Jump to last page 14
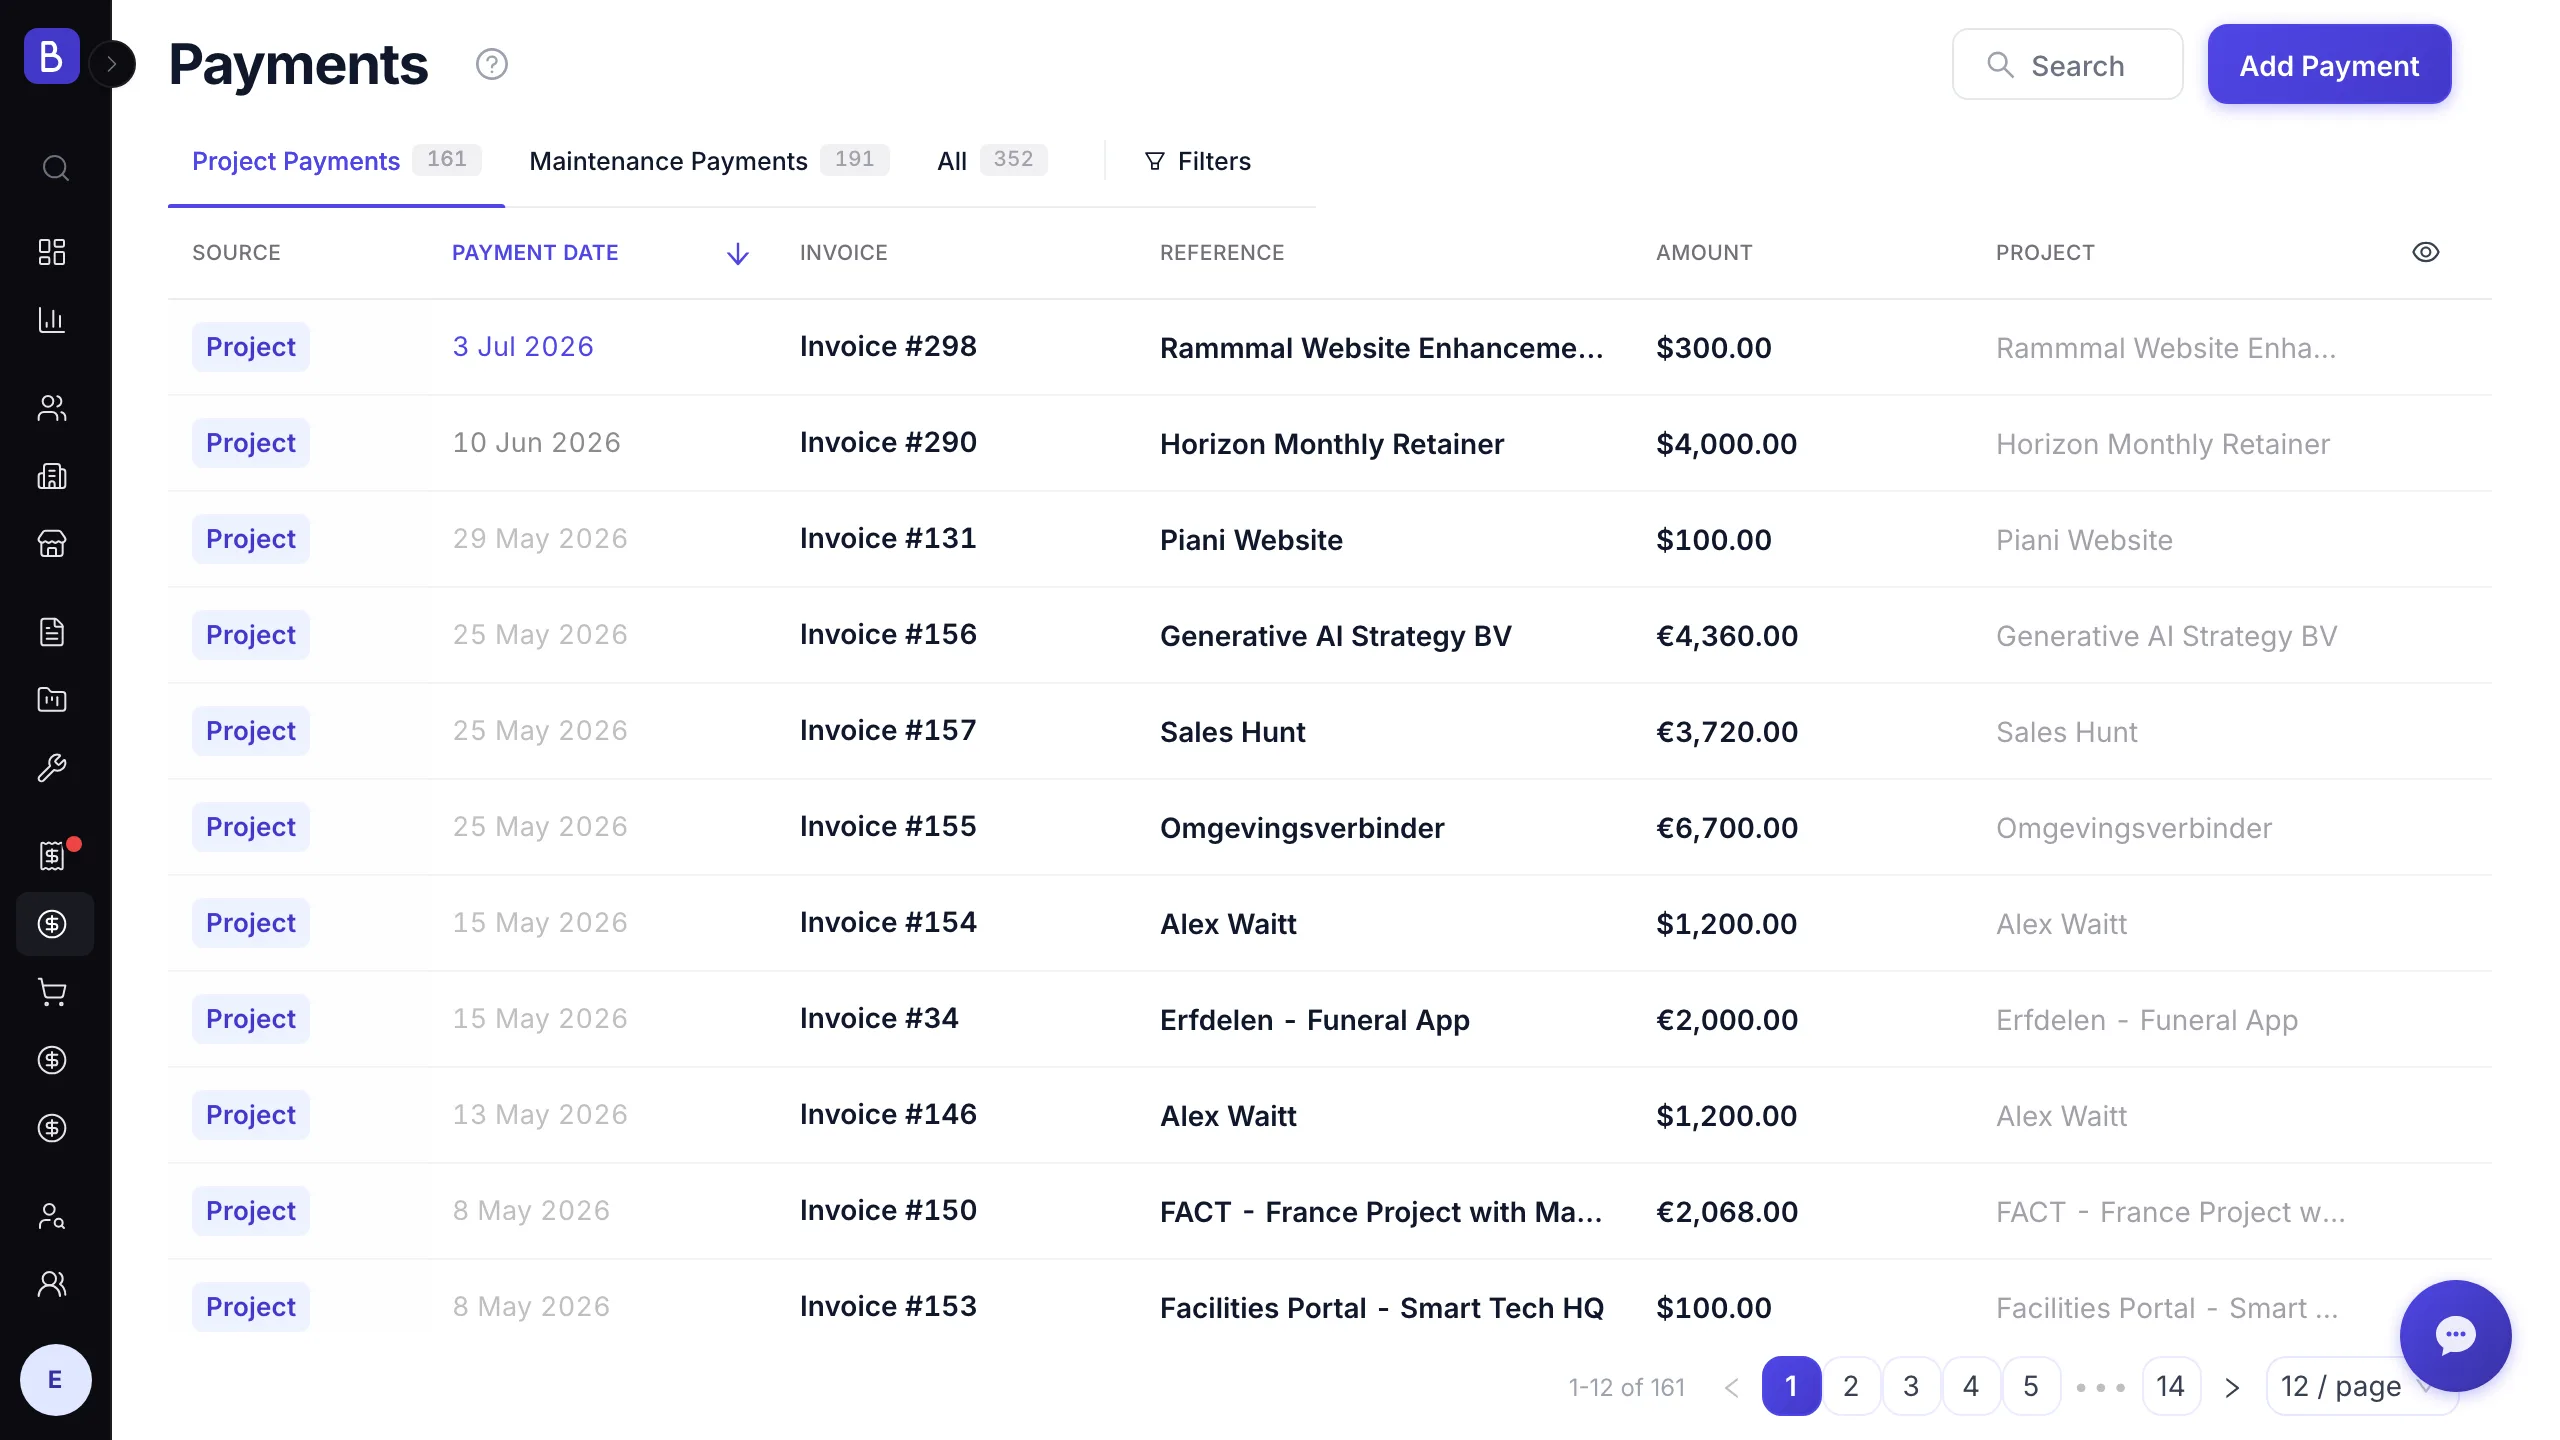2560x1440 pixels. [2171, 1386]
